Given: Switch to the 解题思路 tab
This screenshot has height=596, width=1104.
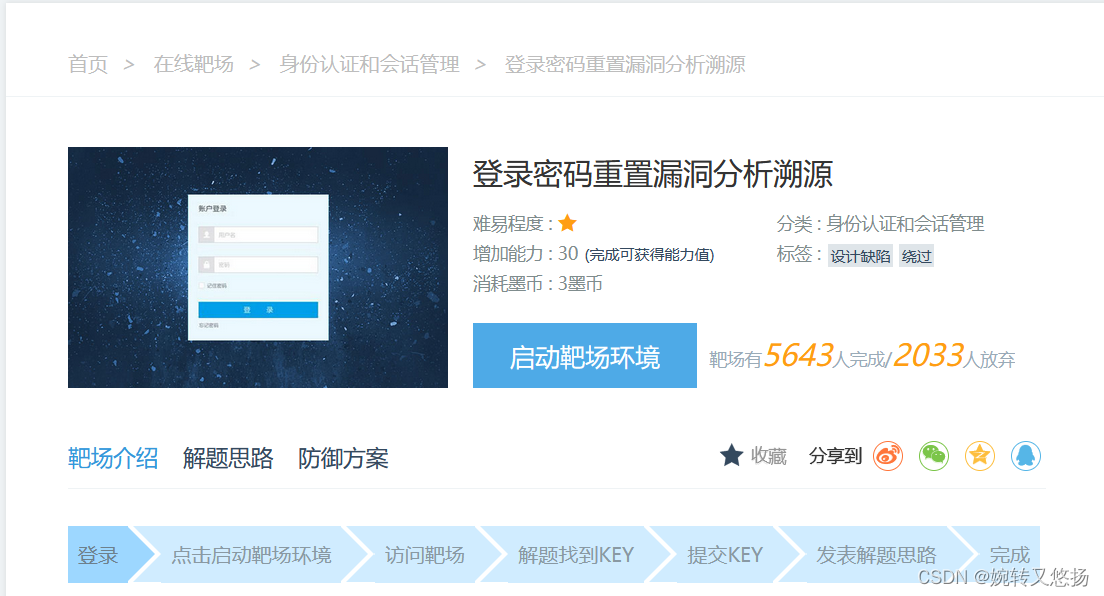Looking at the screenshot, I should point(228,459).
